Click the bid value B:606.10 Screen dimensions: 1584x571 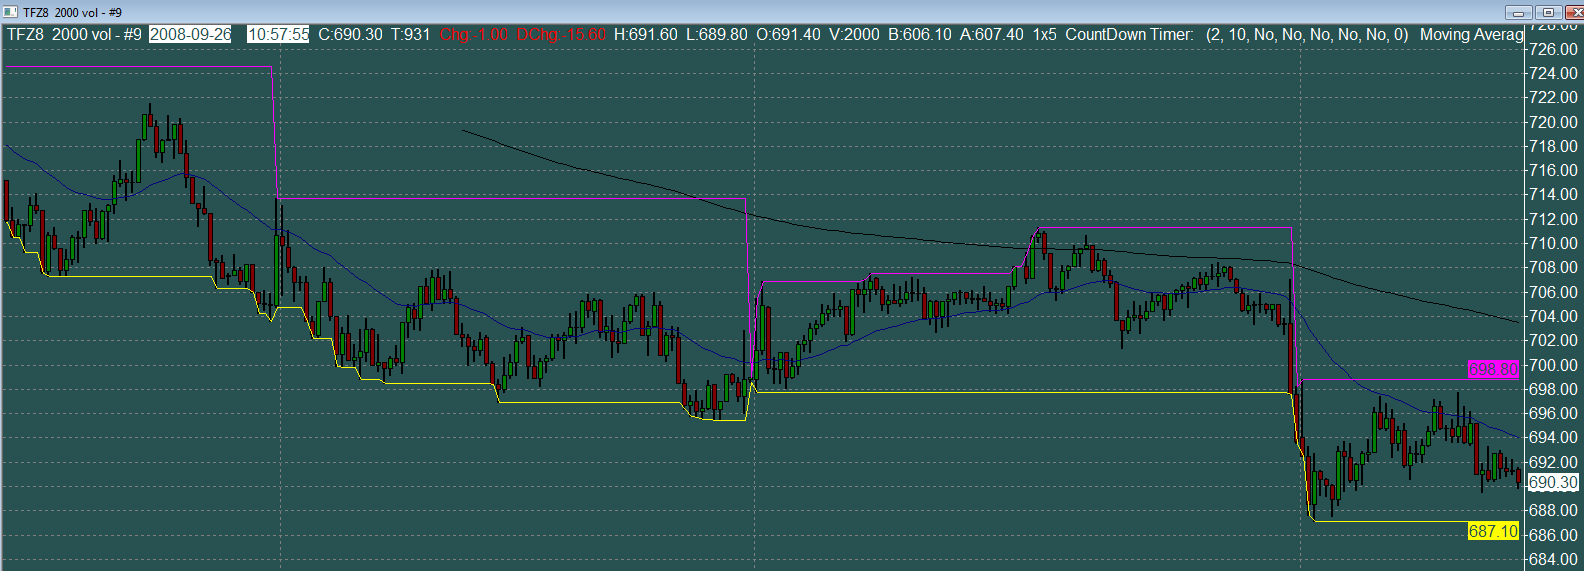pyautogui.click(x=920, y=34)
